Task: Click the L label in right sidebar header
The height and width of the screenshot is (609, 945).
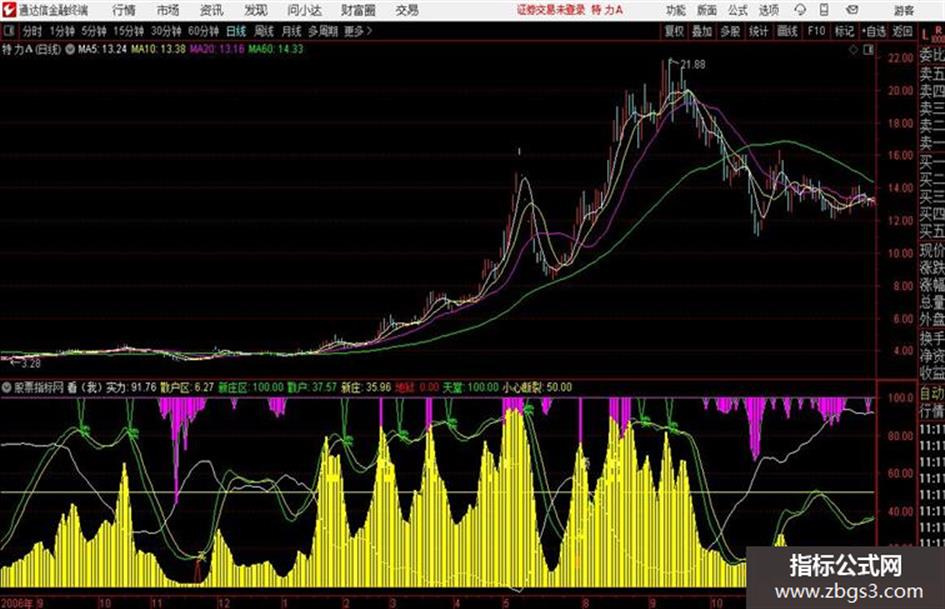Action: click(926, 35)
